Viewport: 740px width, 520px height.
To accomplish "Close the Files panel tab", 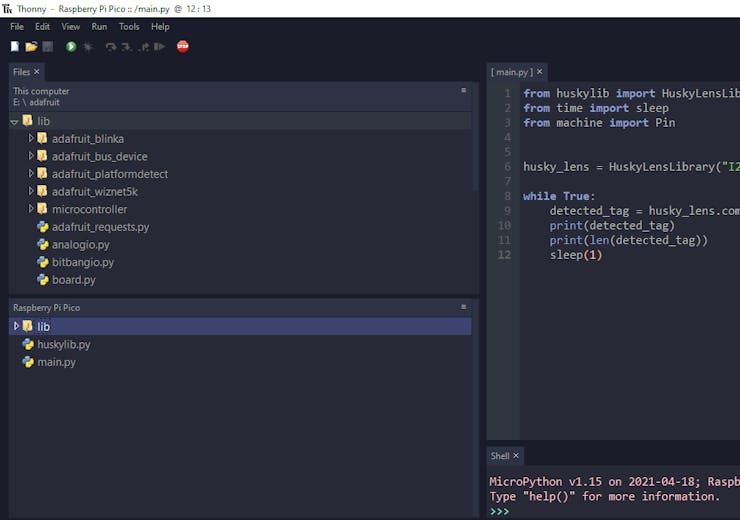I will 37,72.
